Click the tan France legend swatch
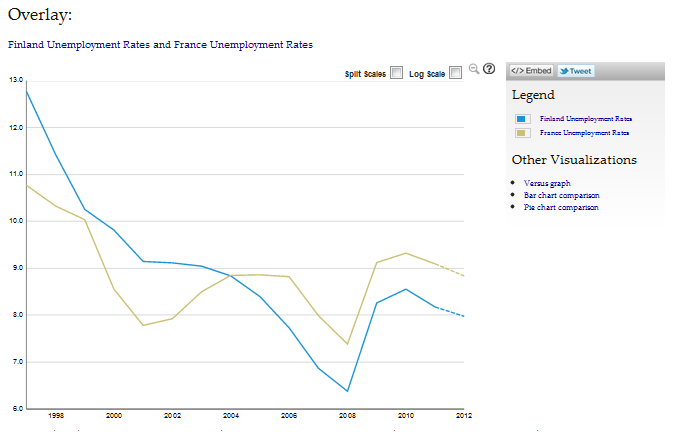 (522, 133)
